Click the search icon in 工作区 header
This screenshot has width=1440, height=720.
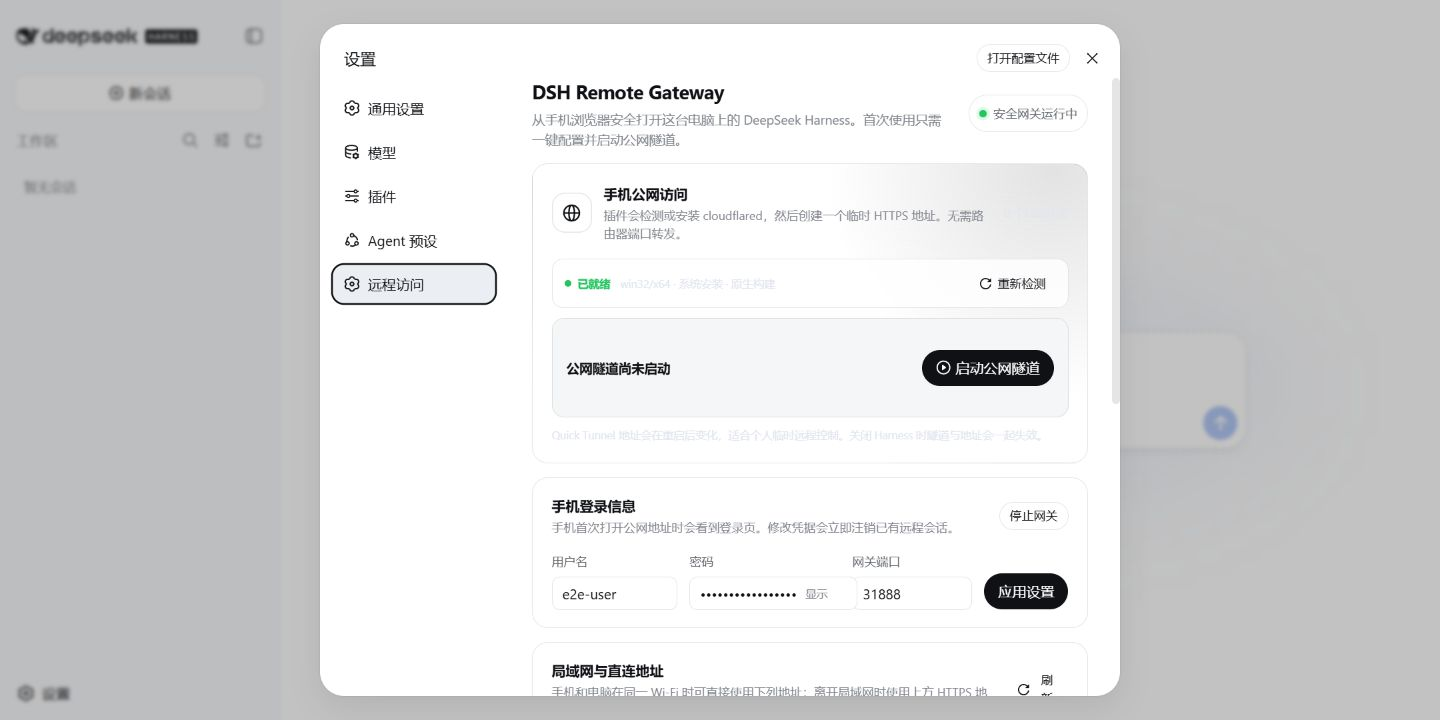(x=190, y=141)
